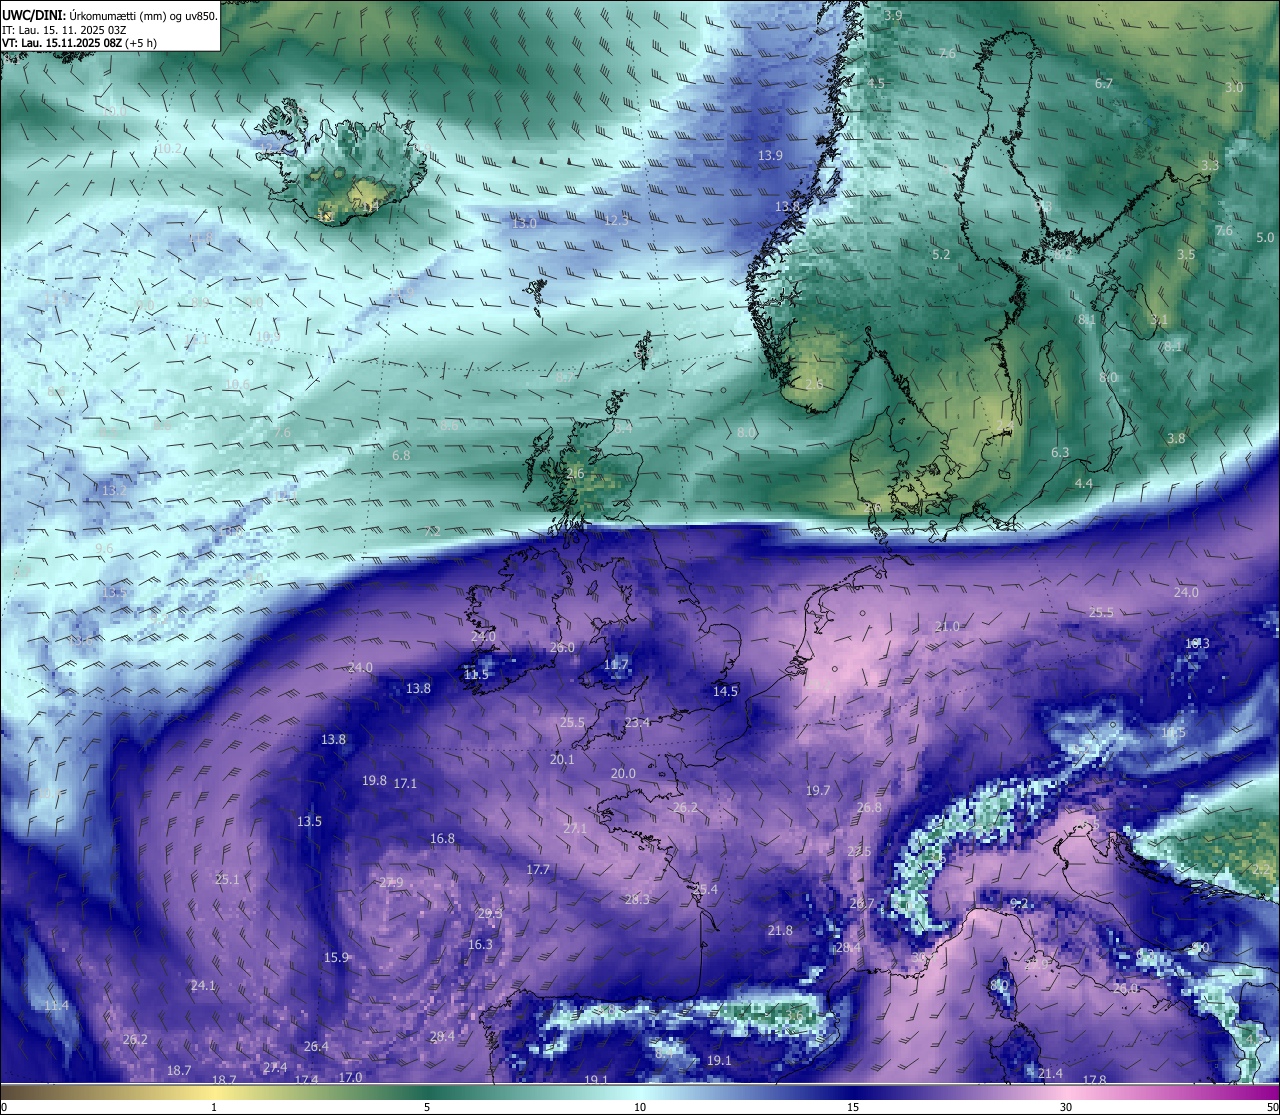Click the 16.3 value on the map
The width and height of the screenshot is (1280, 1115).
pyautogui.click(x=480, y=944)
